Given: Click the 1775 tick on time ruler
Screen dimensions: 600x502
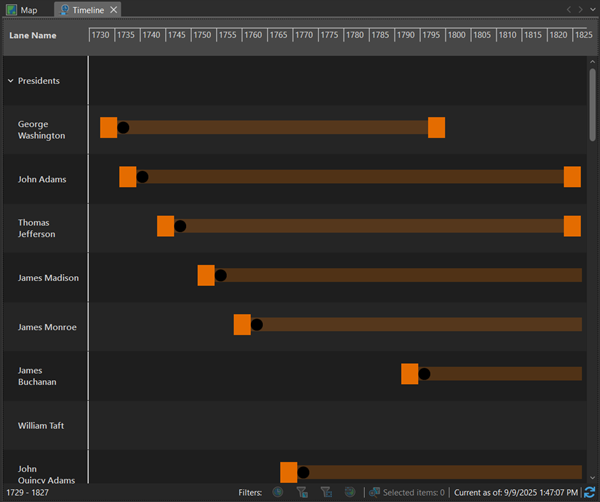Looking at the screenshot, I should [x=329, y=35].
